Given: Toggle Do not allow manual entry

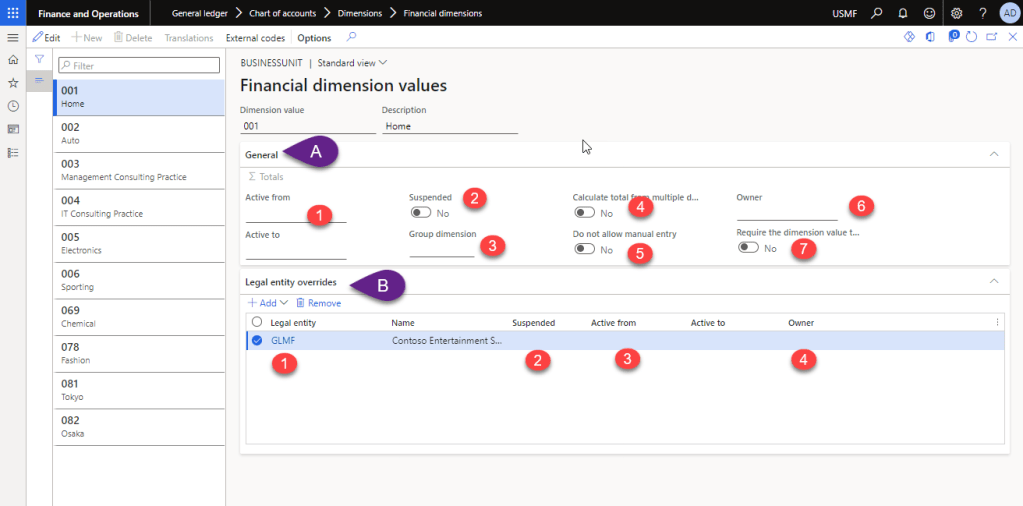Looking at the screenshot, I should coord(584,249).
